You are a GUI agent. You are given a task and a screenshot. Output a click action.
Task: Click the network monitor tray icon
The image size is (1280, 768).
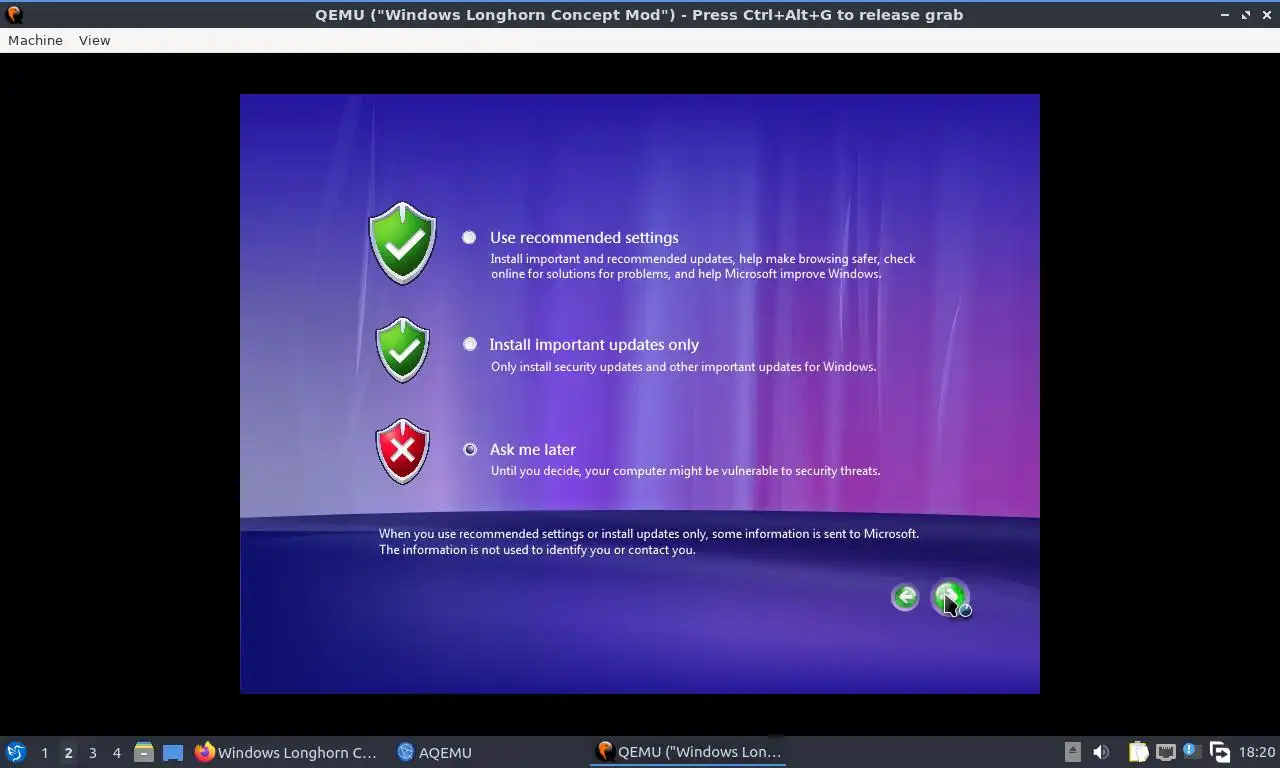1165,752
